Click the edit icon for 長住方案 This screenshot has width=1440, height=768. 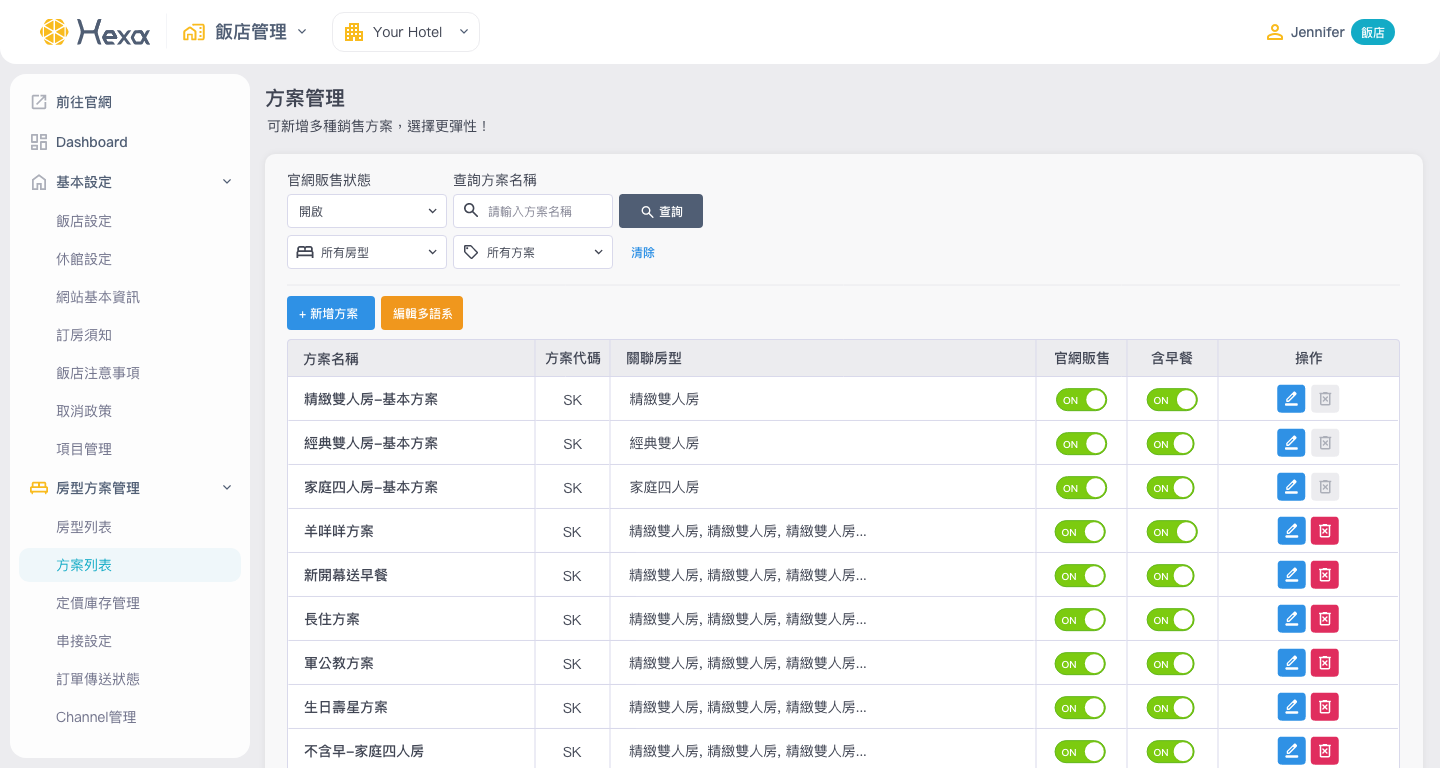(1291, 619)
